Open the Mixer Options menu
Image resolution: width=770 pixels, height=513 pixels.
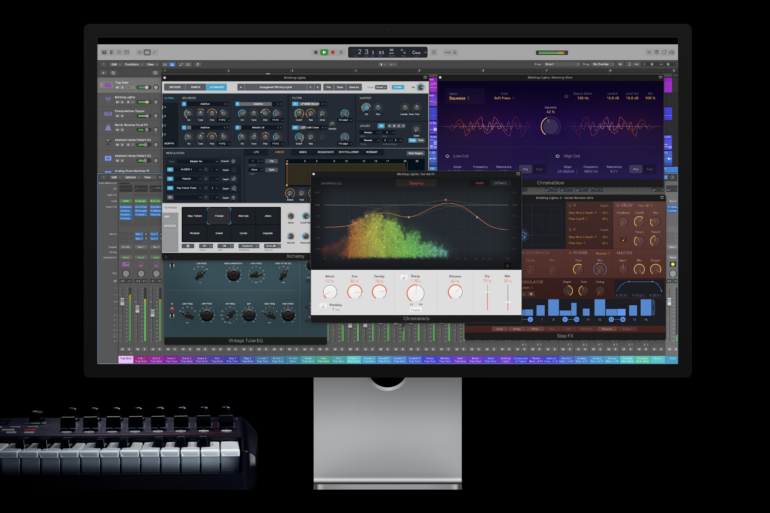(x=131, y=177)
